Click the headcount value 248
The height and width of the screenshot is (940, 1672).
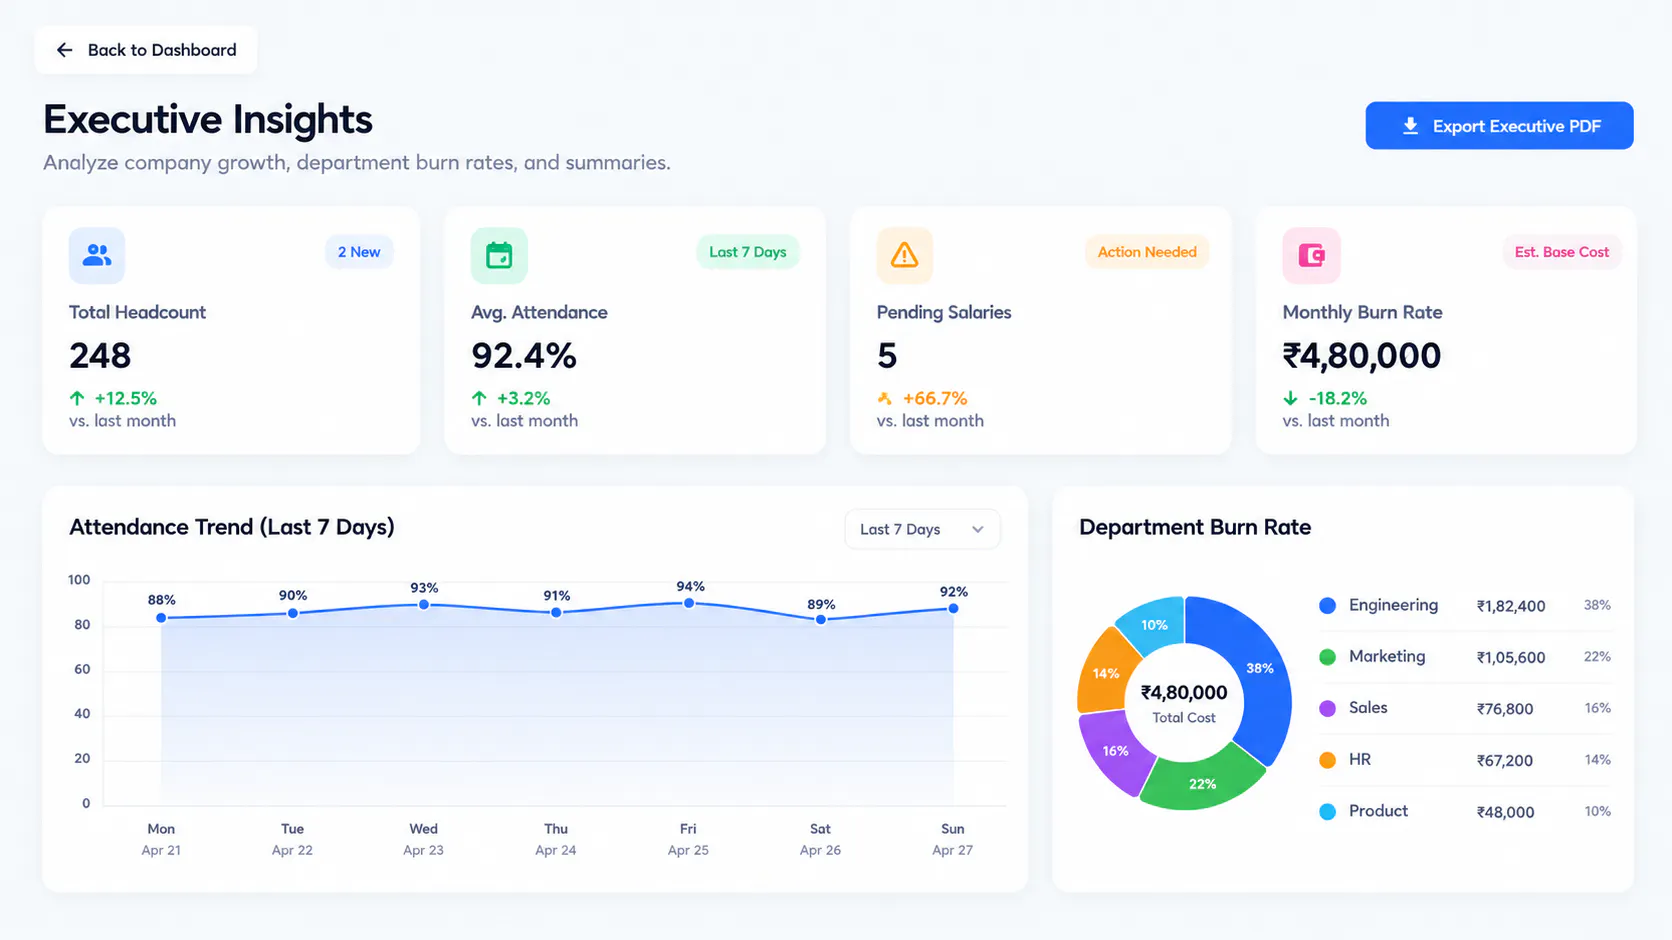(x=100, y=356)
